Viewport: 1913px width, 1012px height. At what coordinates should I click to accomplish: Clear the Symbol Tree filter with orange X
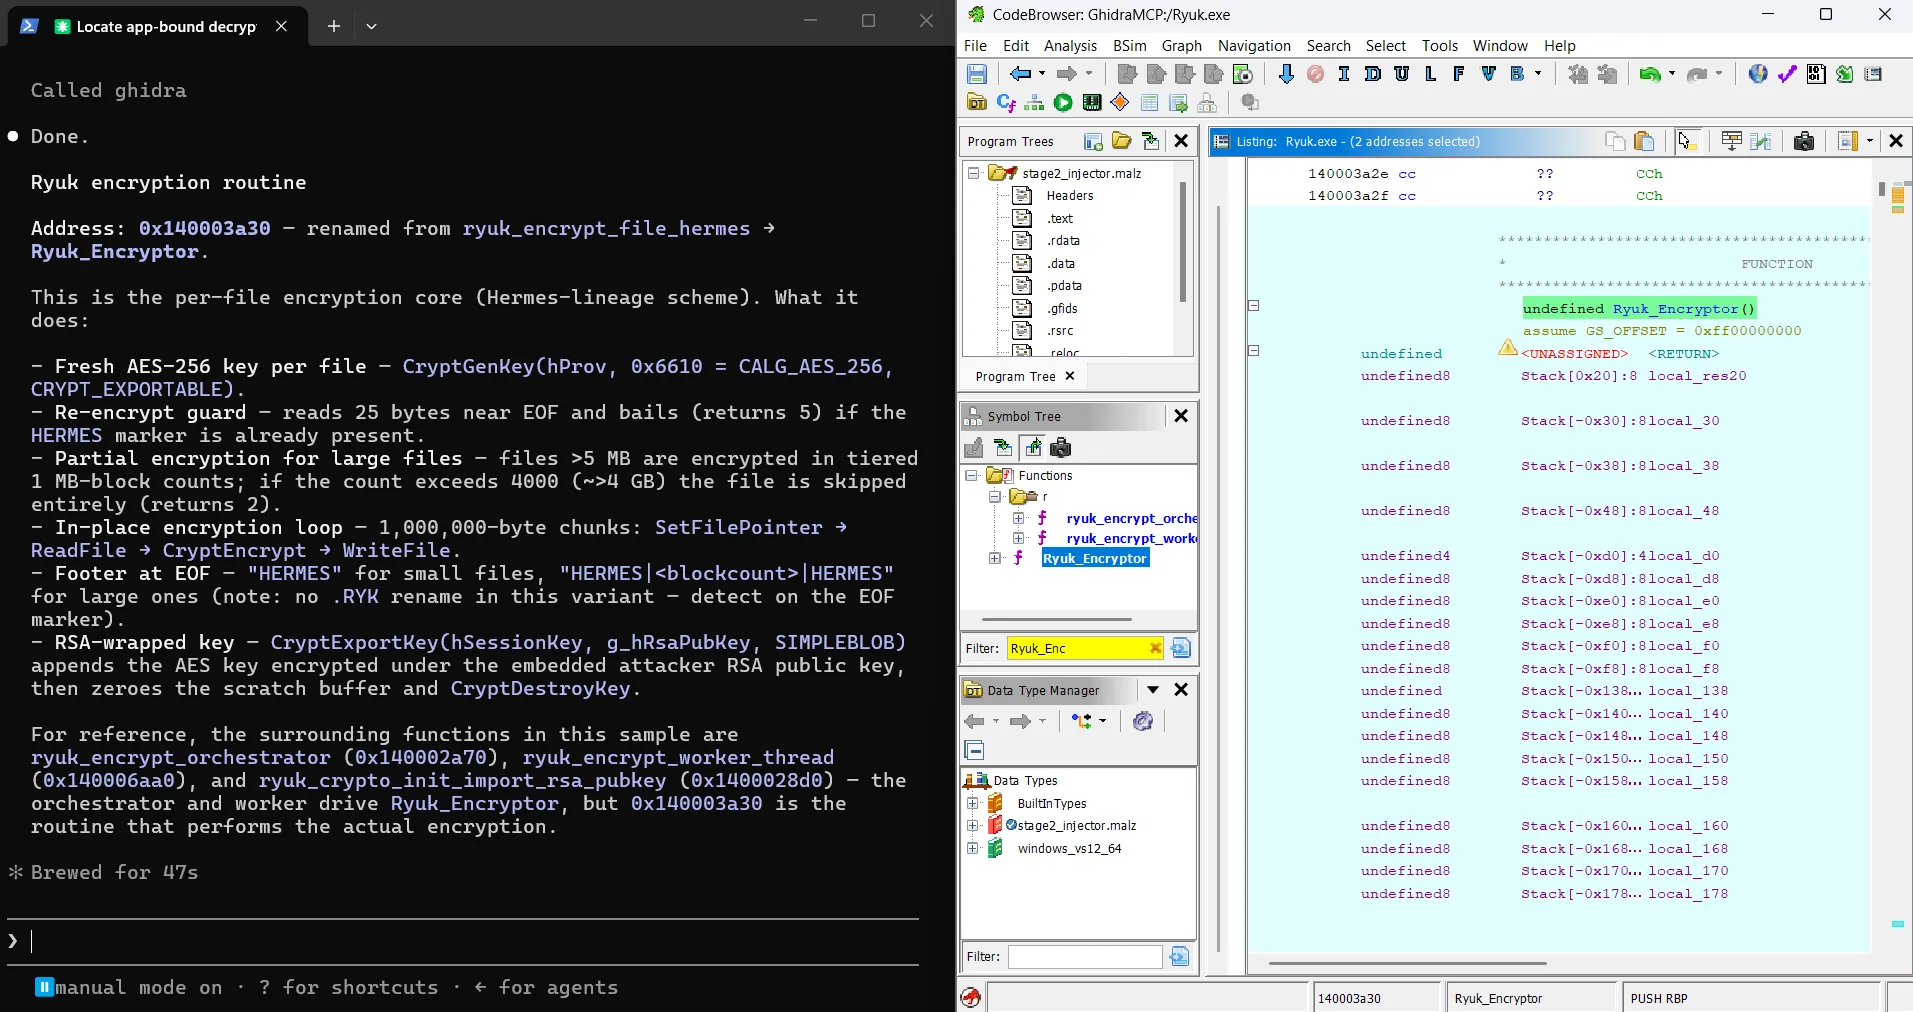click(1155, 648)
